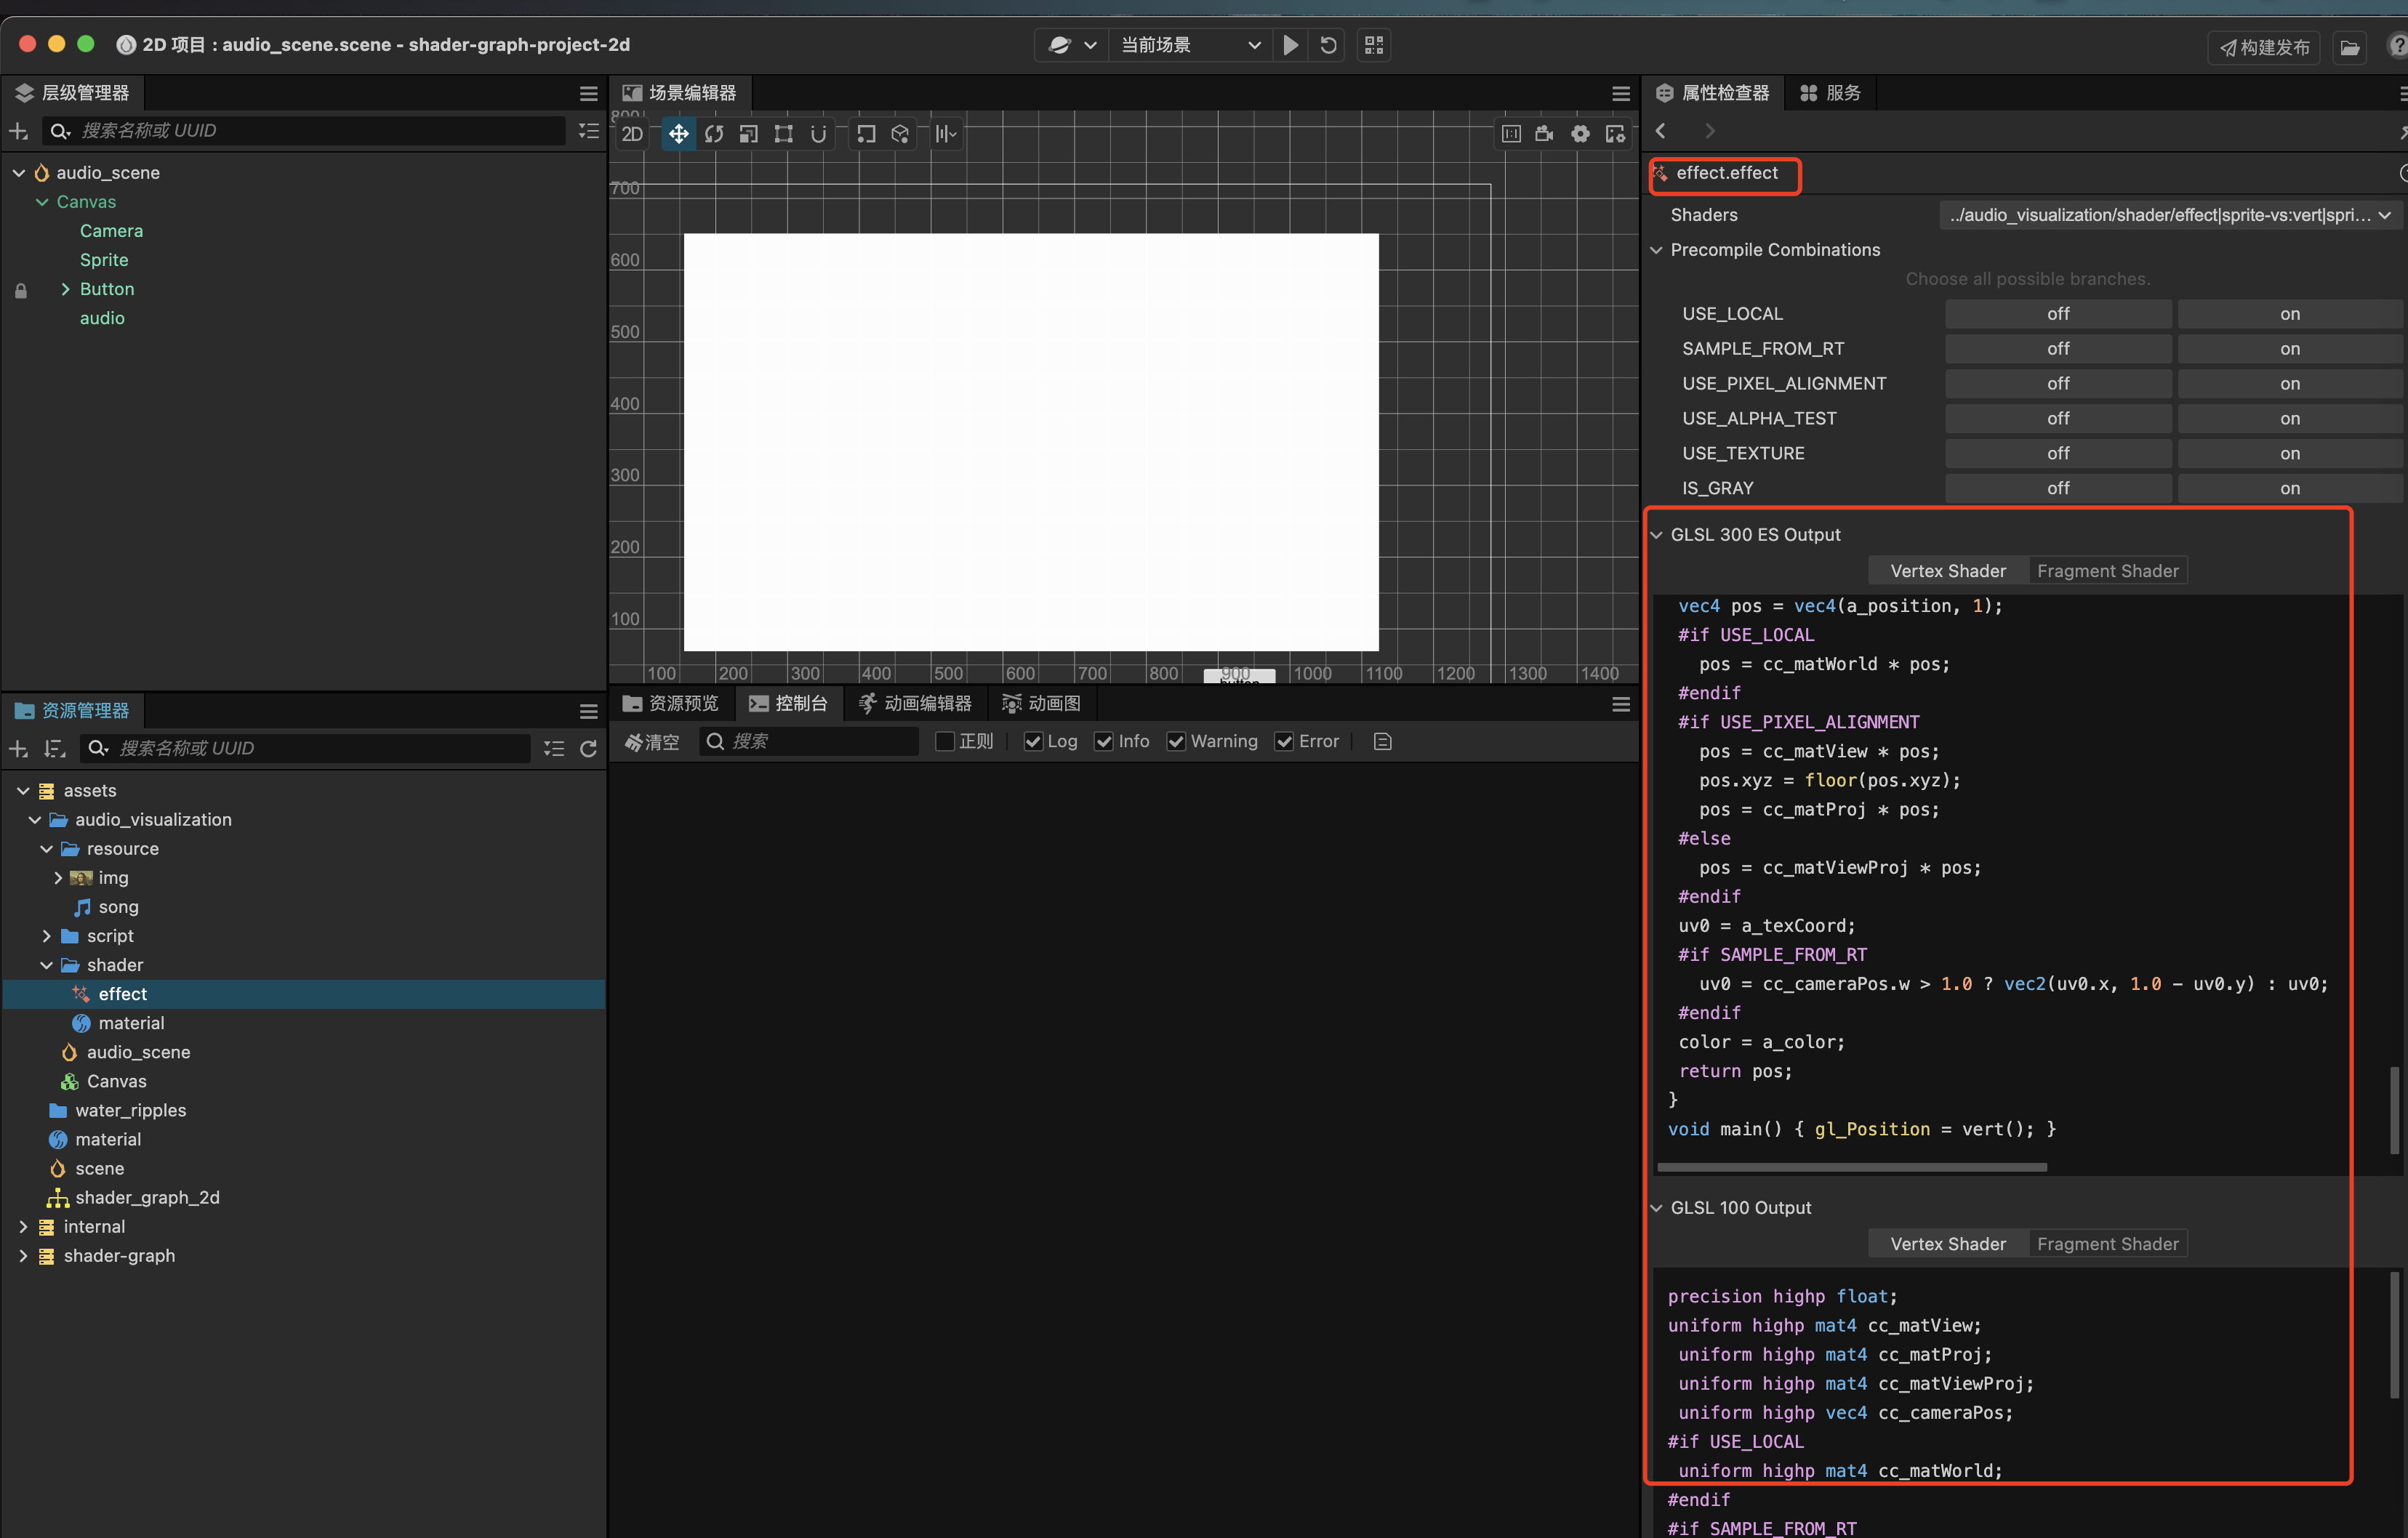Open the Shaders dropdown in inspector
Screen dimensions: 2408x1538
pyautogui.click(x=2170, y=215)
